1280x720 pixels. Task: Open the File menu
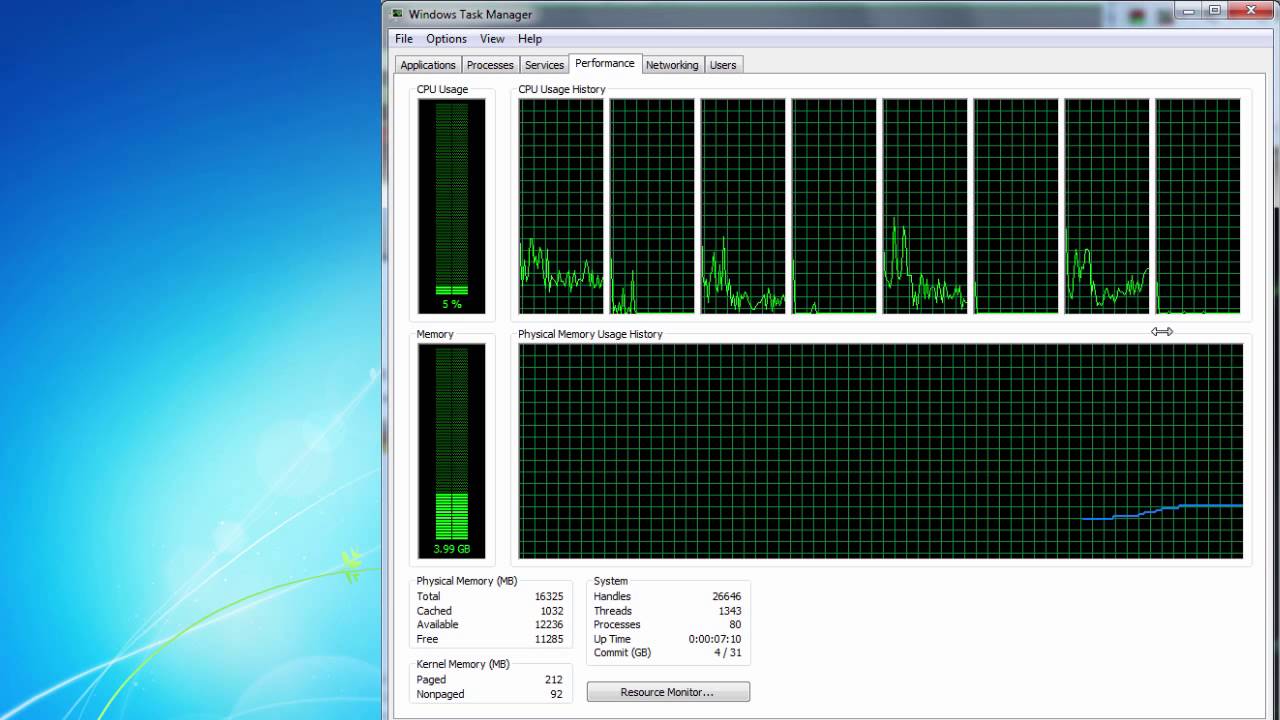403,38
